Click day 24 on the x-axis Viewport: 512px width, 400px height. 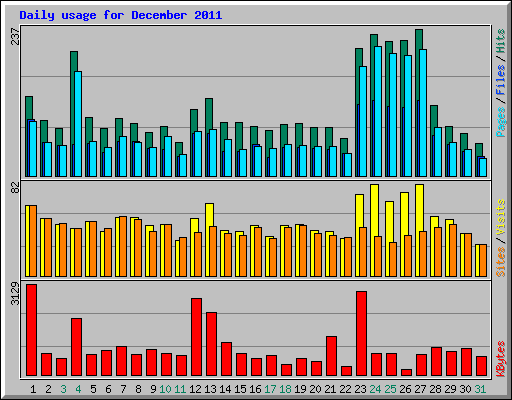click(375, 389)
